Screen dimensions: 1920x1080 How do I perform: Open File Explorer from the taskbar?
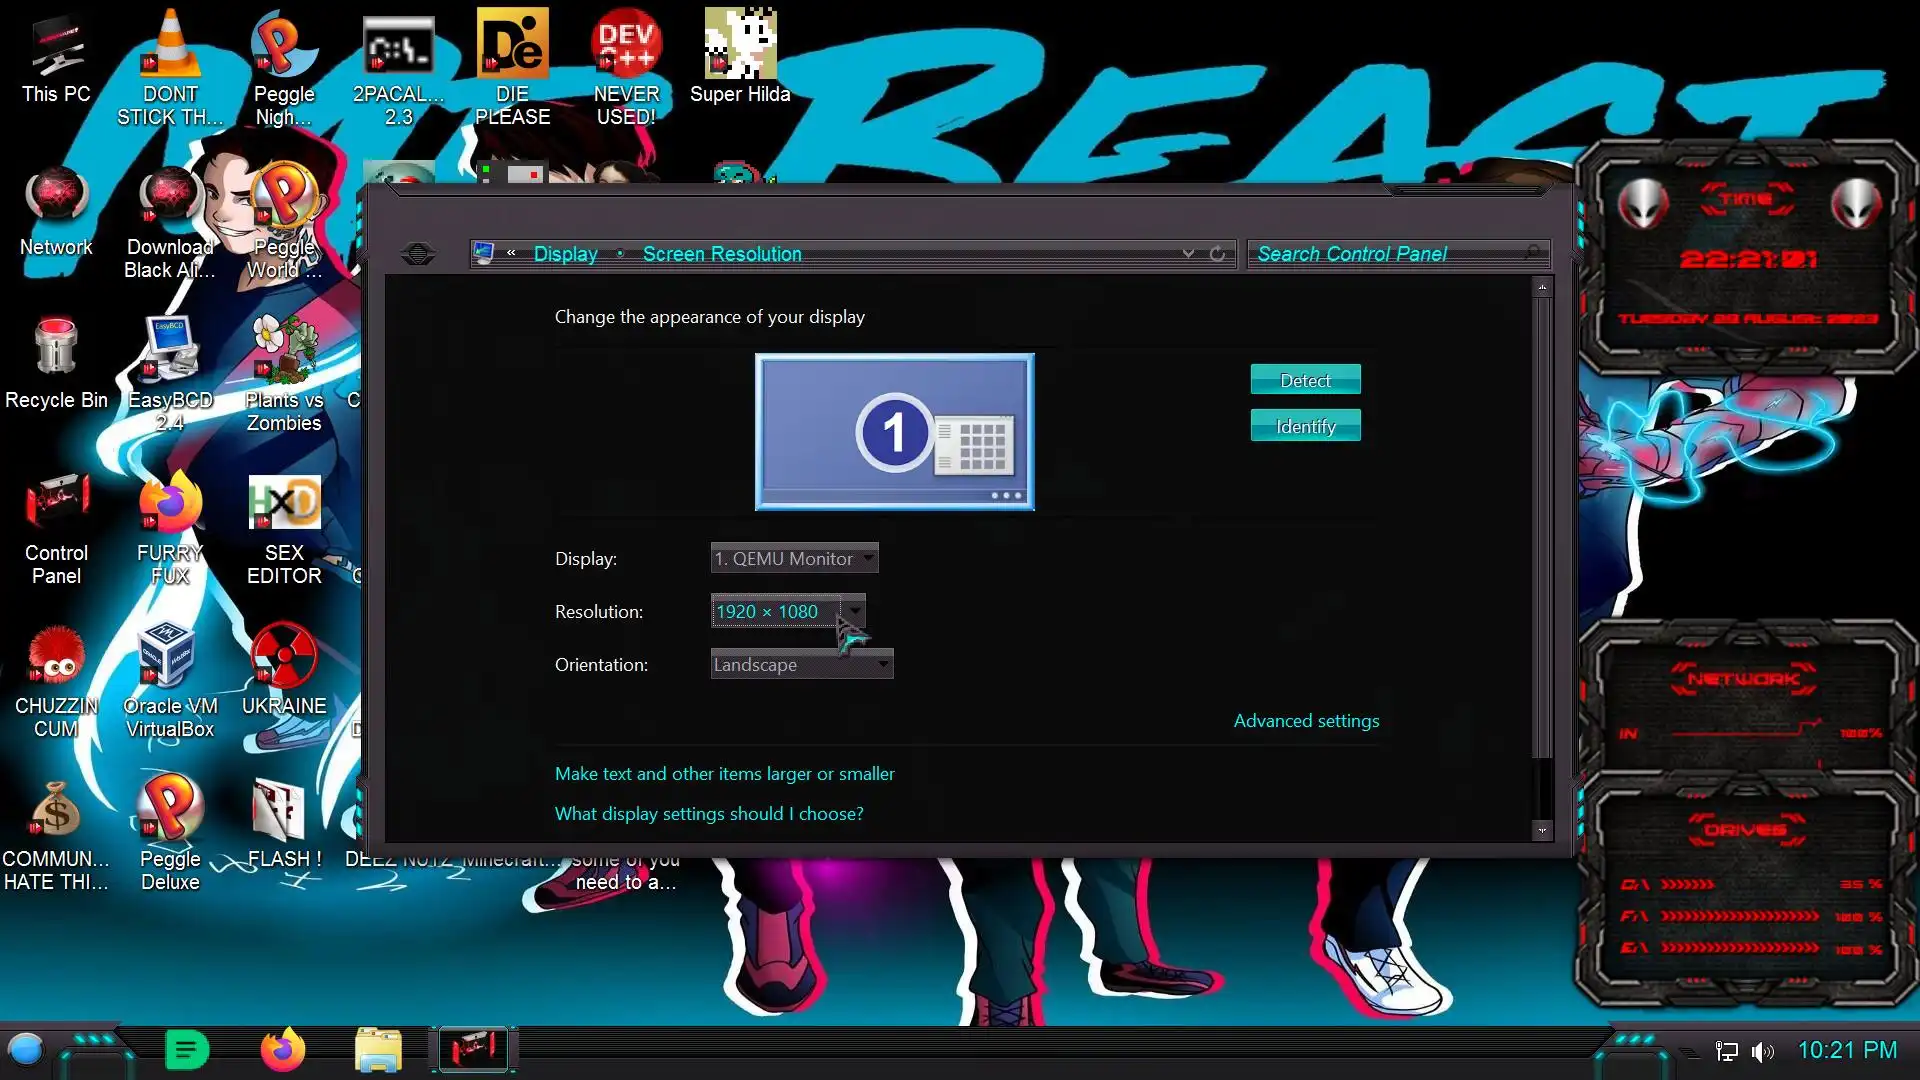[x=378, y=1050]
